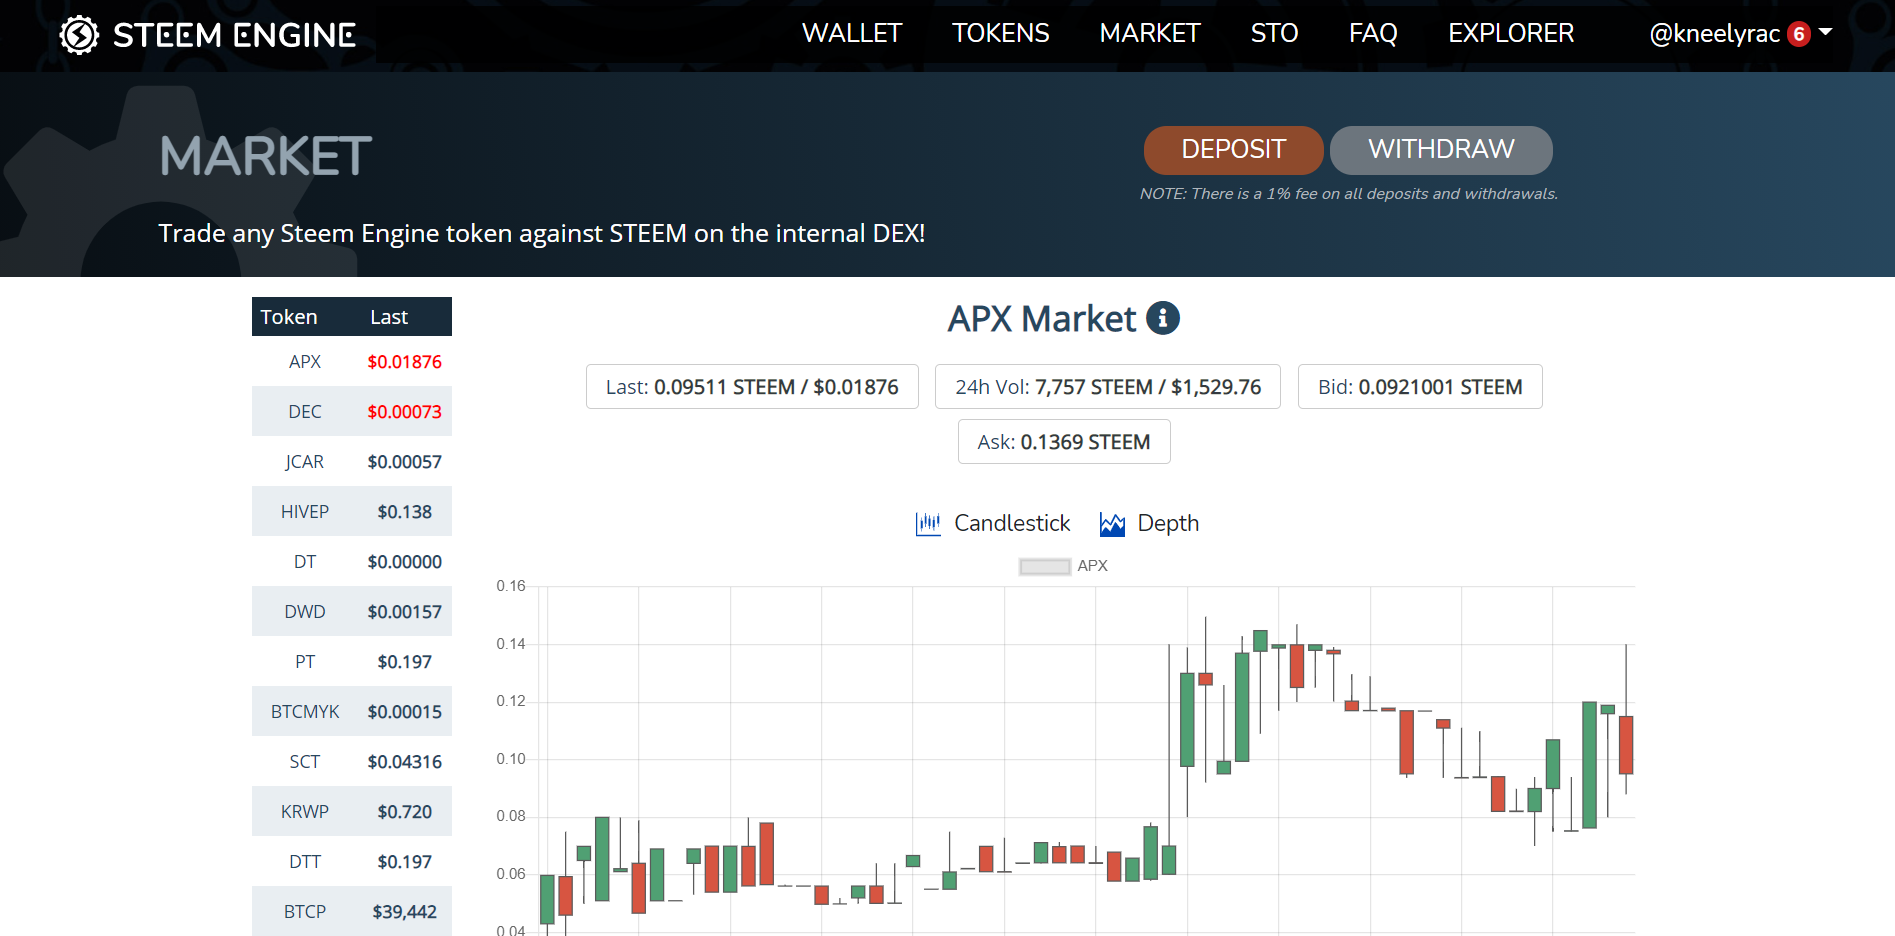Select the JCAR token row
The image size is (1895, 936).
(352, 461)
